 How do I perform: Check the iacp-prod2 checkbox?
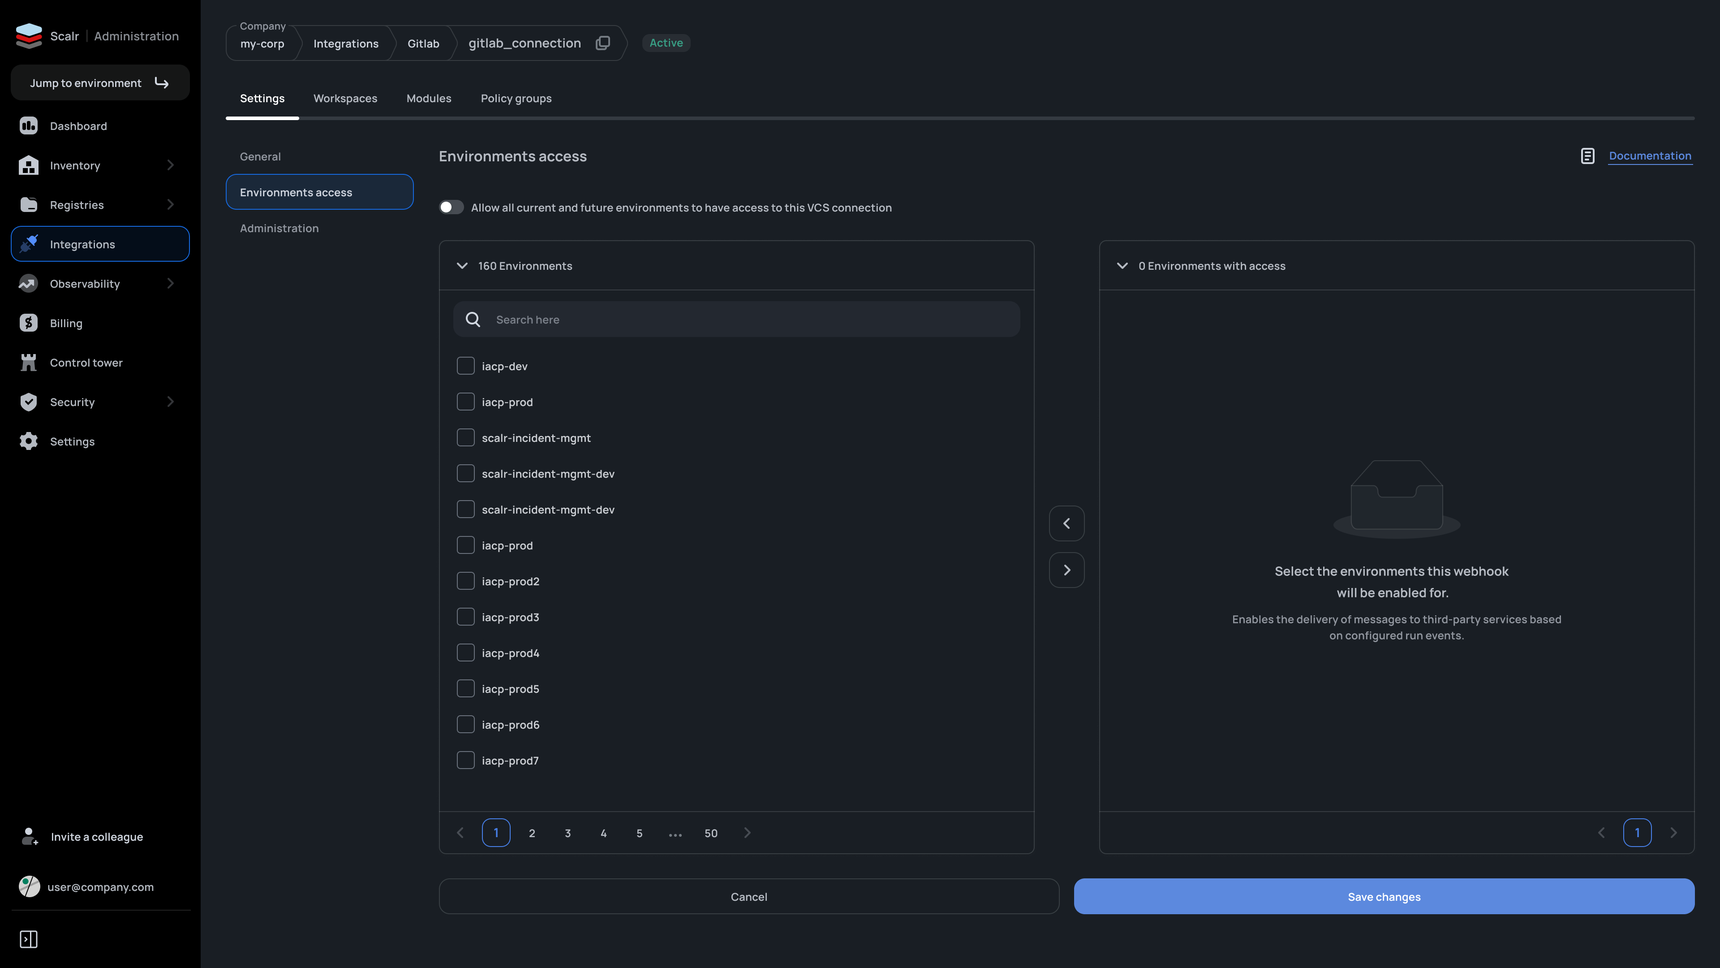466,581
